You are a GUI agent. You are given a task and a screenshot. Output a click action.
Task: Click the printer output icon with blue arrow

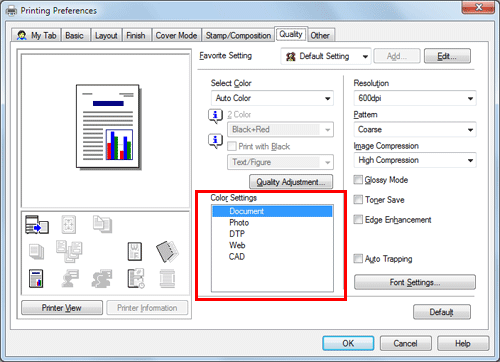pos(37,224)
